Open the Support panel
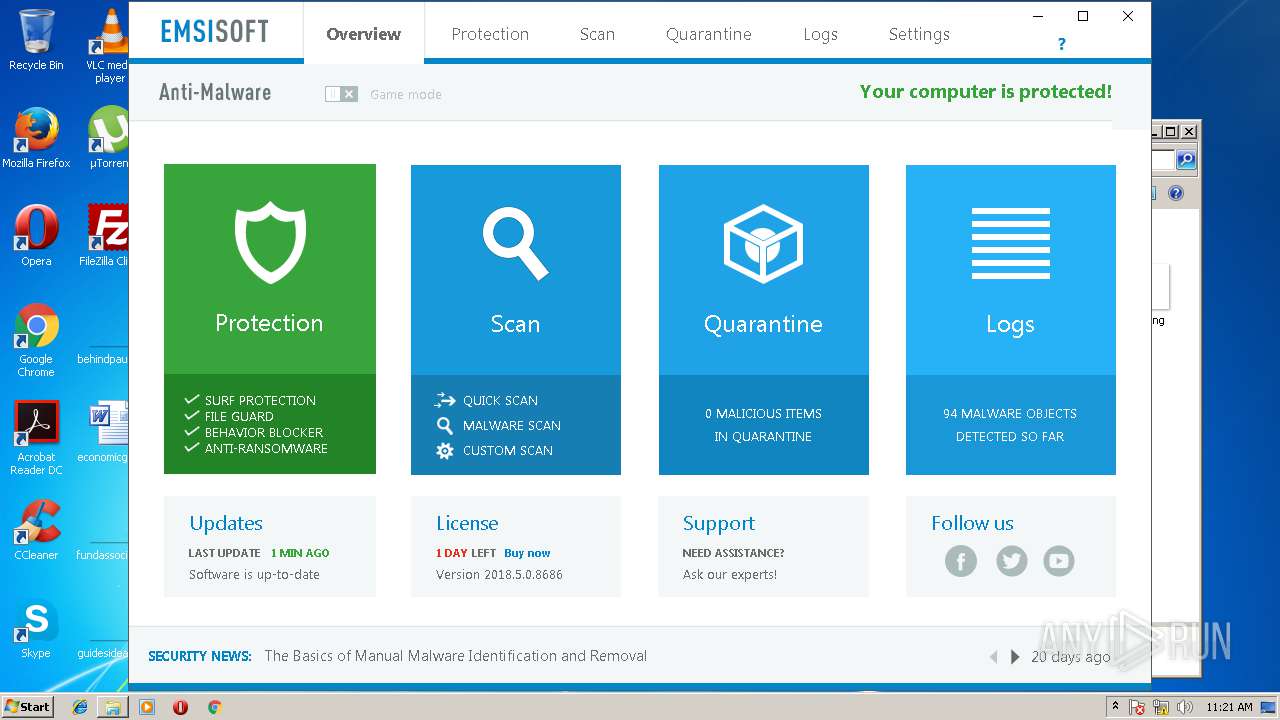Viewport: 1280px width, 720px height. [763, 547]
